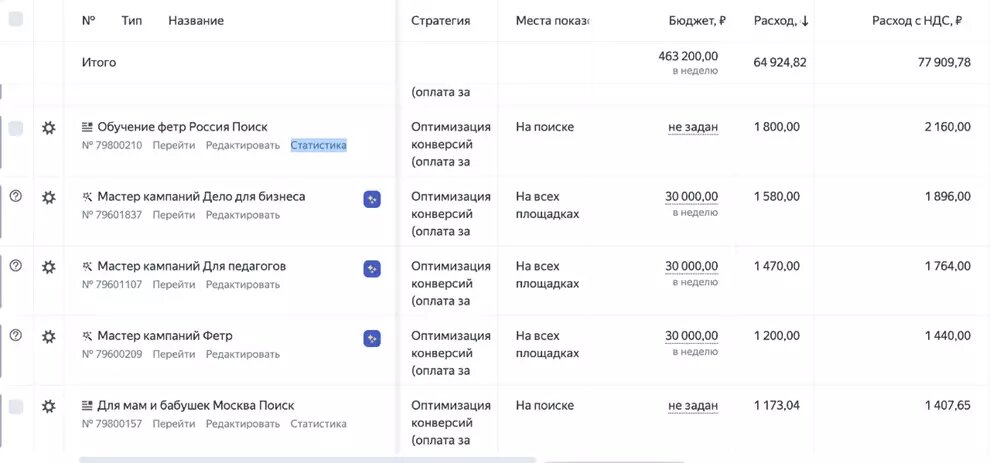This screenshot has width=990, height=463.
Task: Open settings gear for Мастер кампаний Фетр
Action: [x=49, y=336]
